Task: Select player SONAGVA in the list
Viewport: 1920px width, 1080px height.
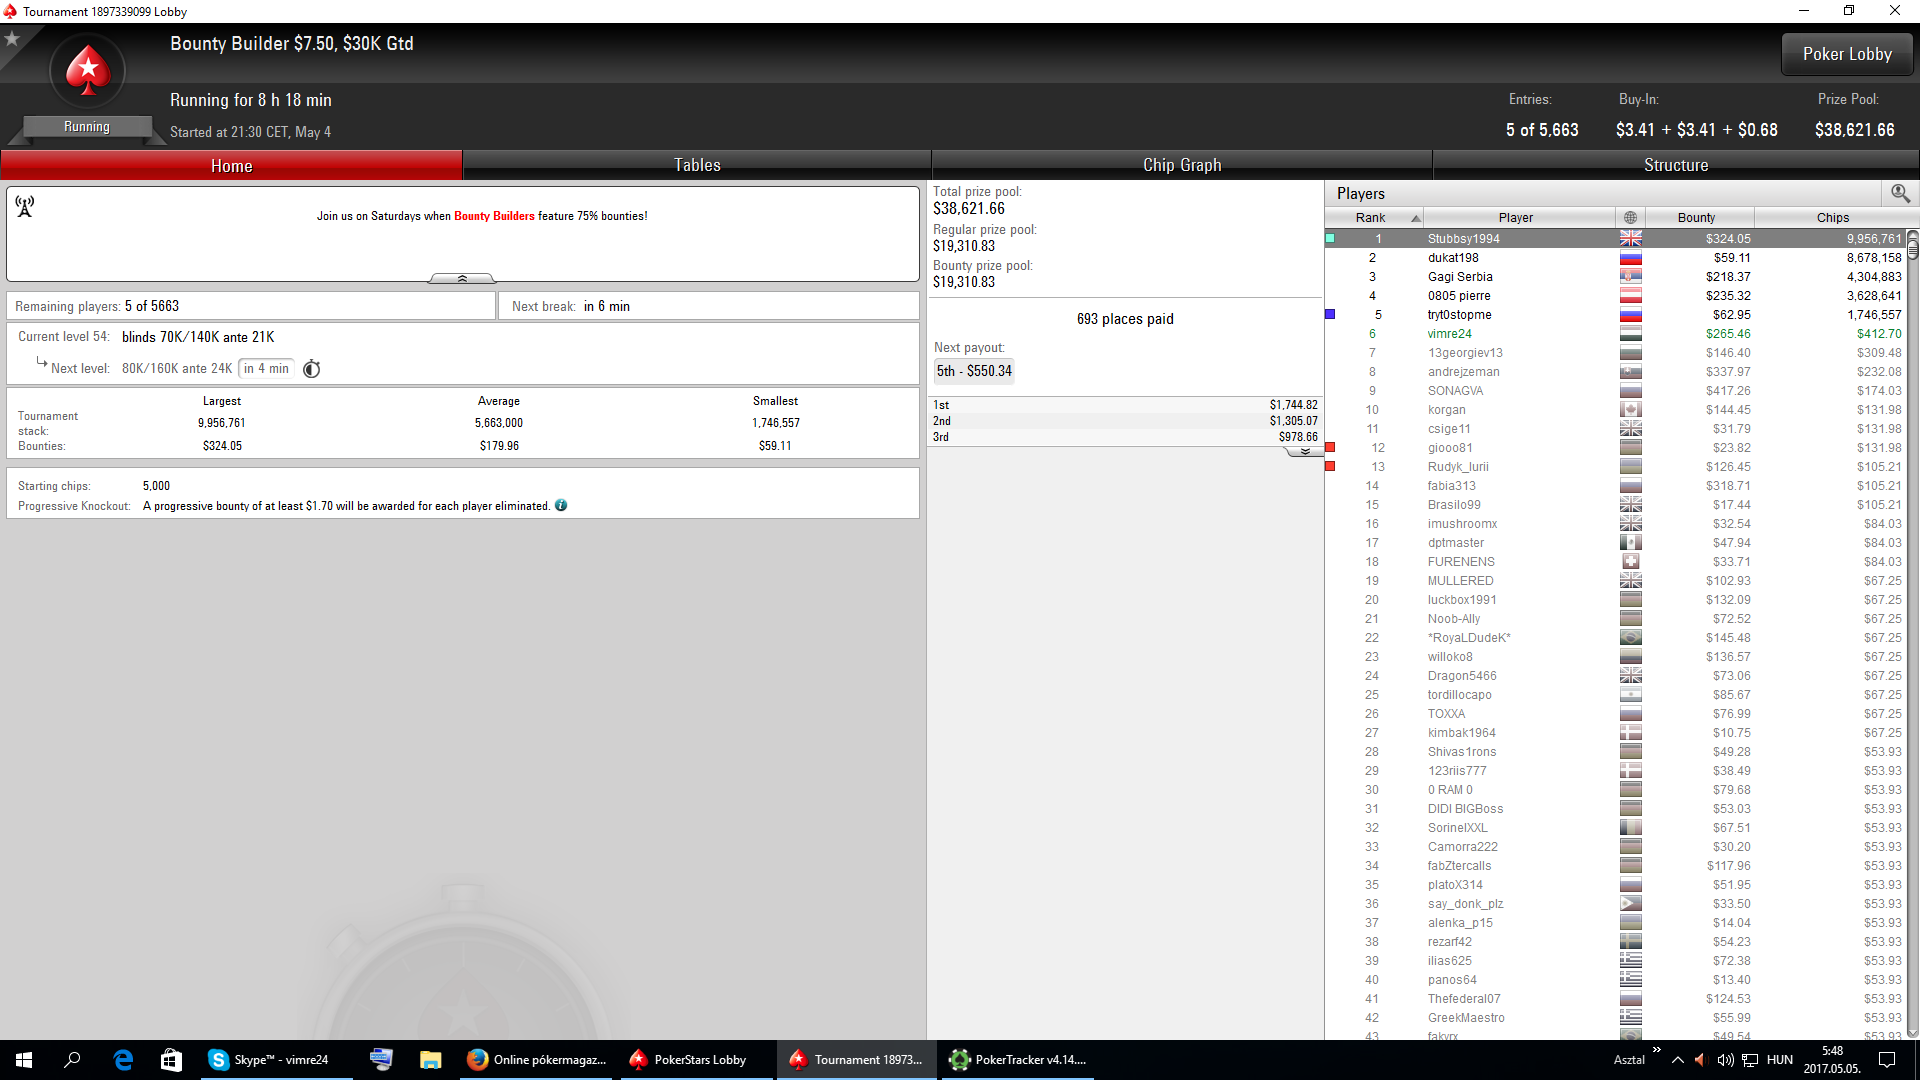Action: click(x=1616, y=391)
